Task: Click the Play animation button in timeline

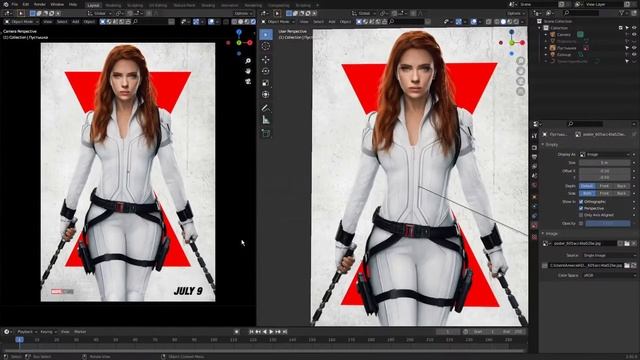Action: point(271,332)
